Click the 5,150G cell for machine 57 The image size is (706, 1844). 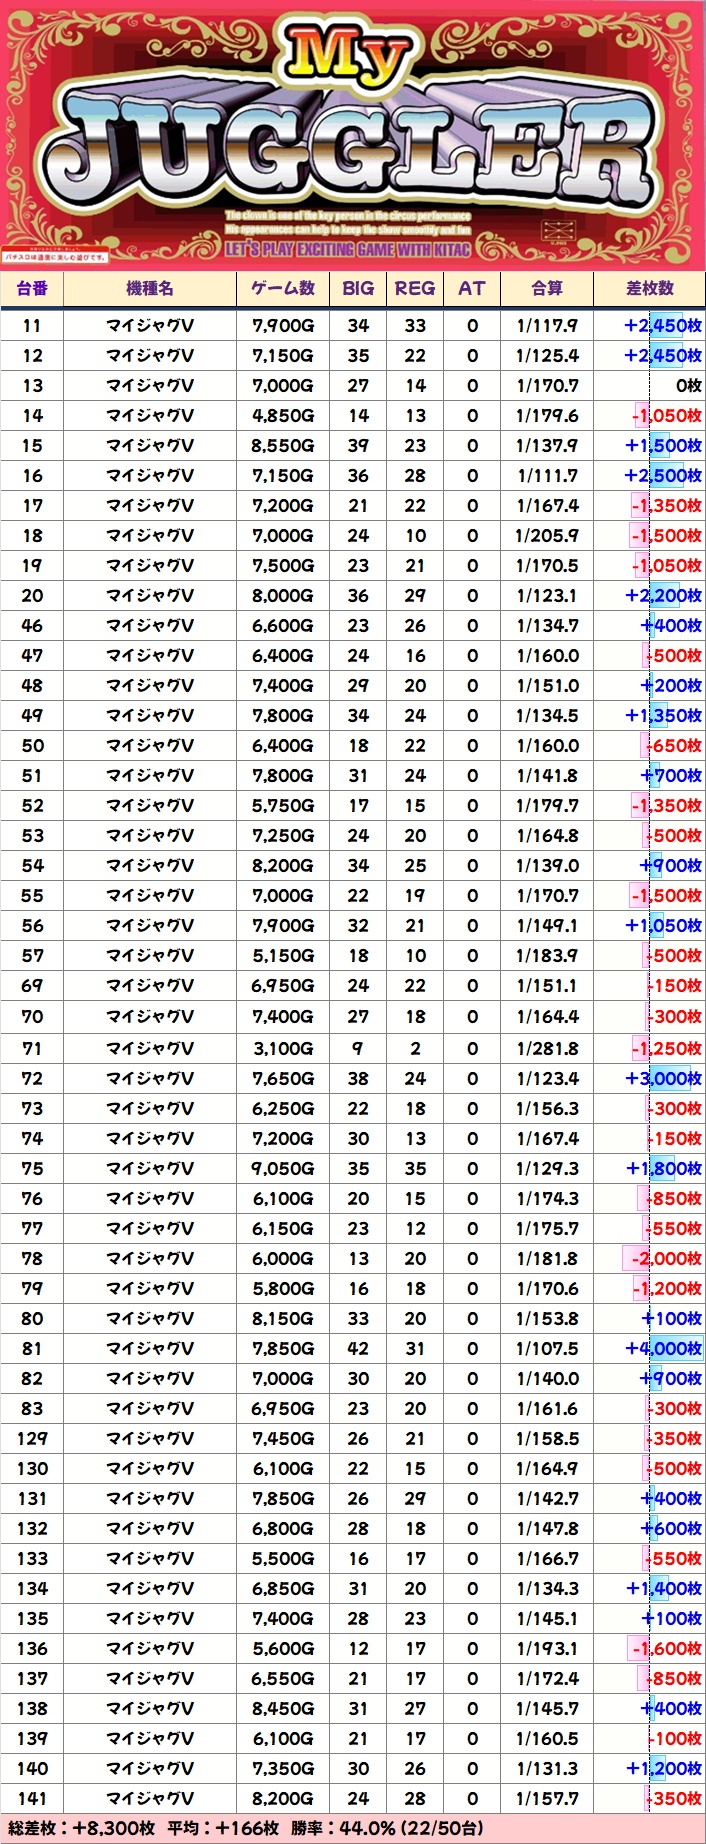coord(283,955)
